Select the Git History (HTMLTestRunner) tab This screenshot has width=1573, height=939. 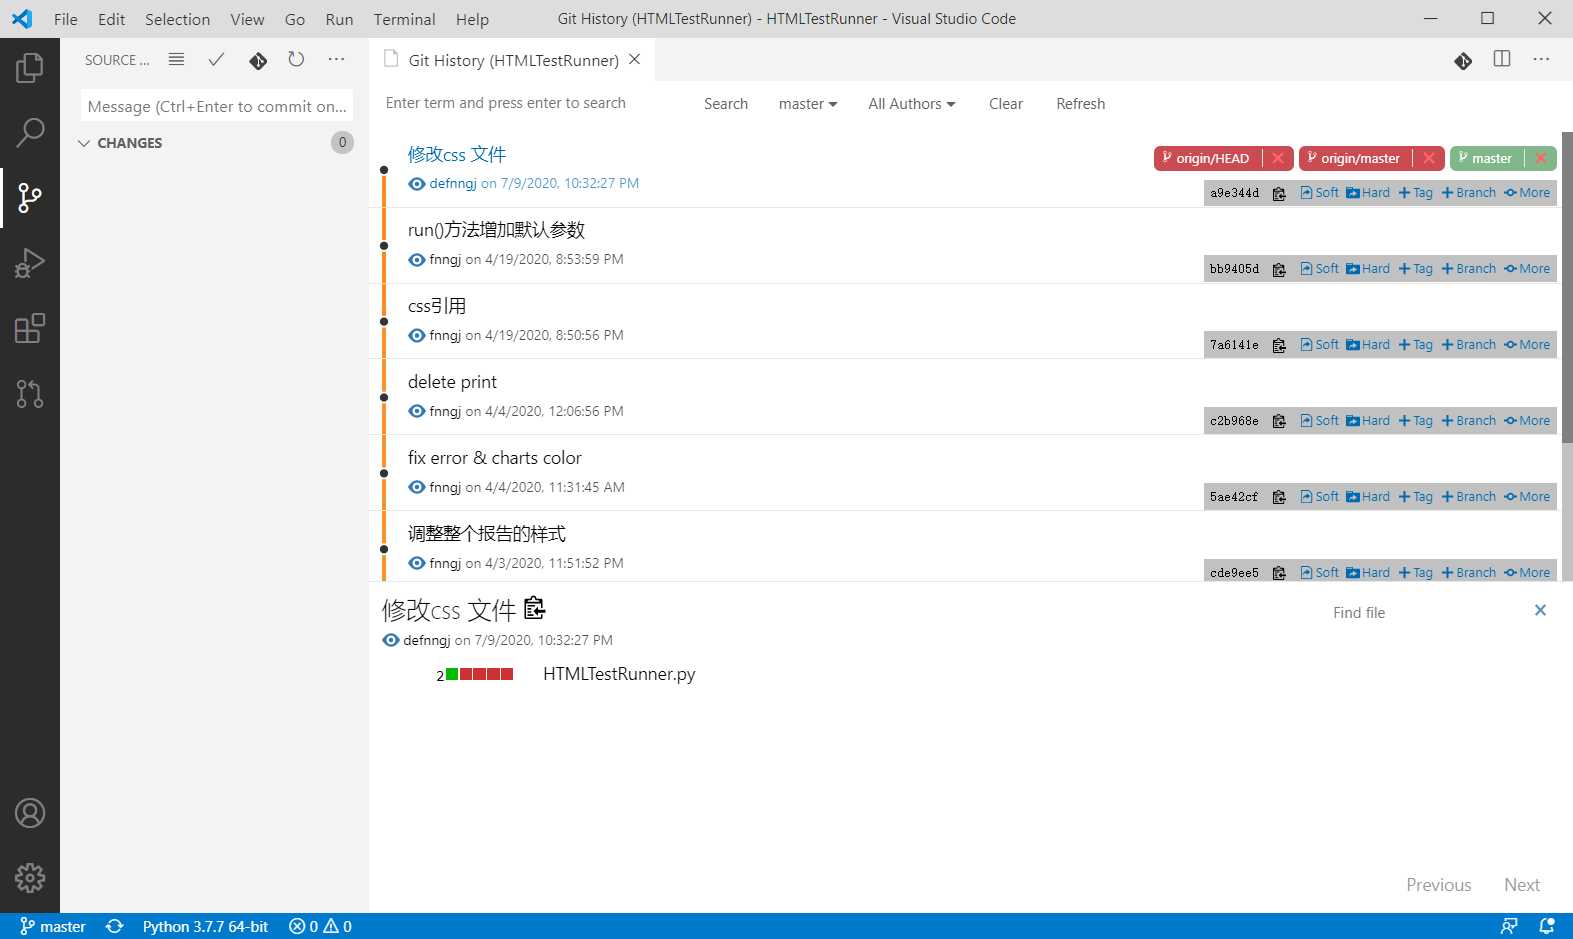512,60
